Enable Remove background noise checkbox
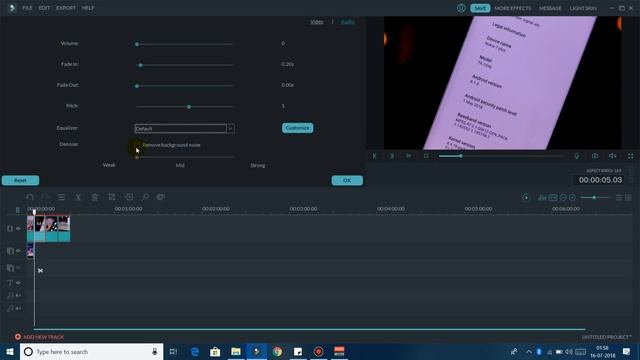 [x=138, y=145]
